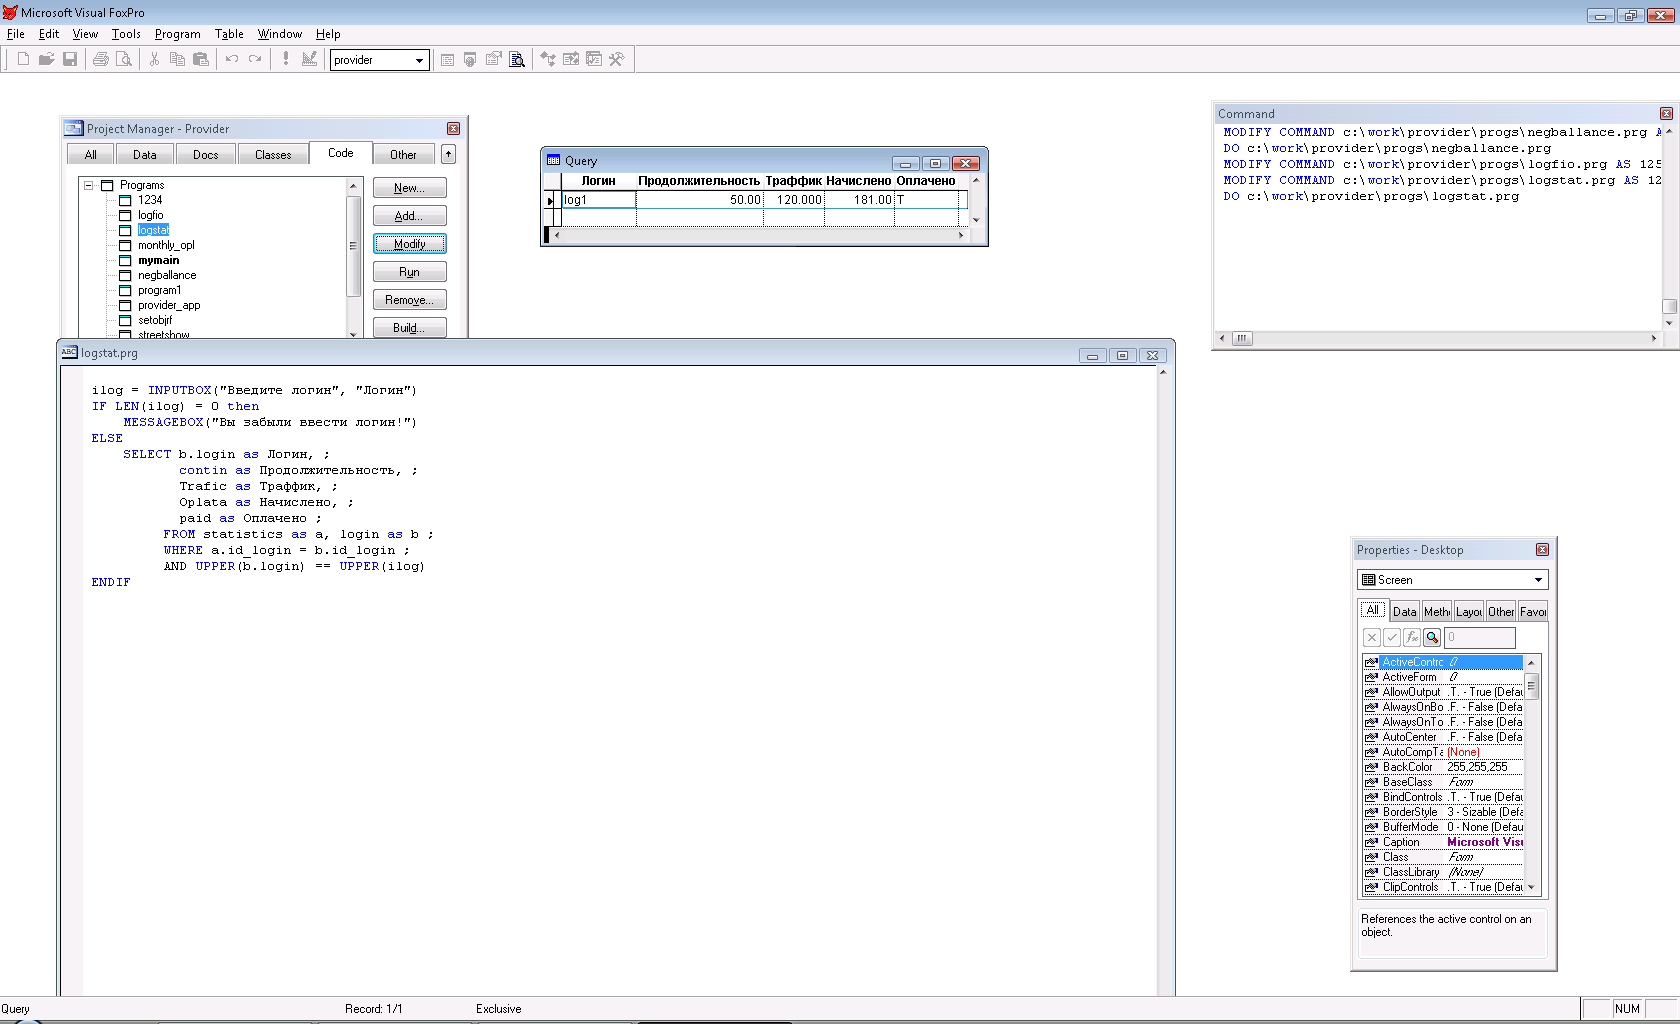The height and width of the screenshot is (1024, 1680).
Task: Open the Program menu
Action: (x=177, y=34)
